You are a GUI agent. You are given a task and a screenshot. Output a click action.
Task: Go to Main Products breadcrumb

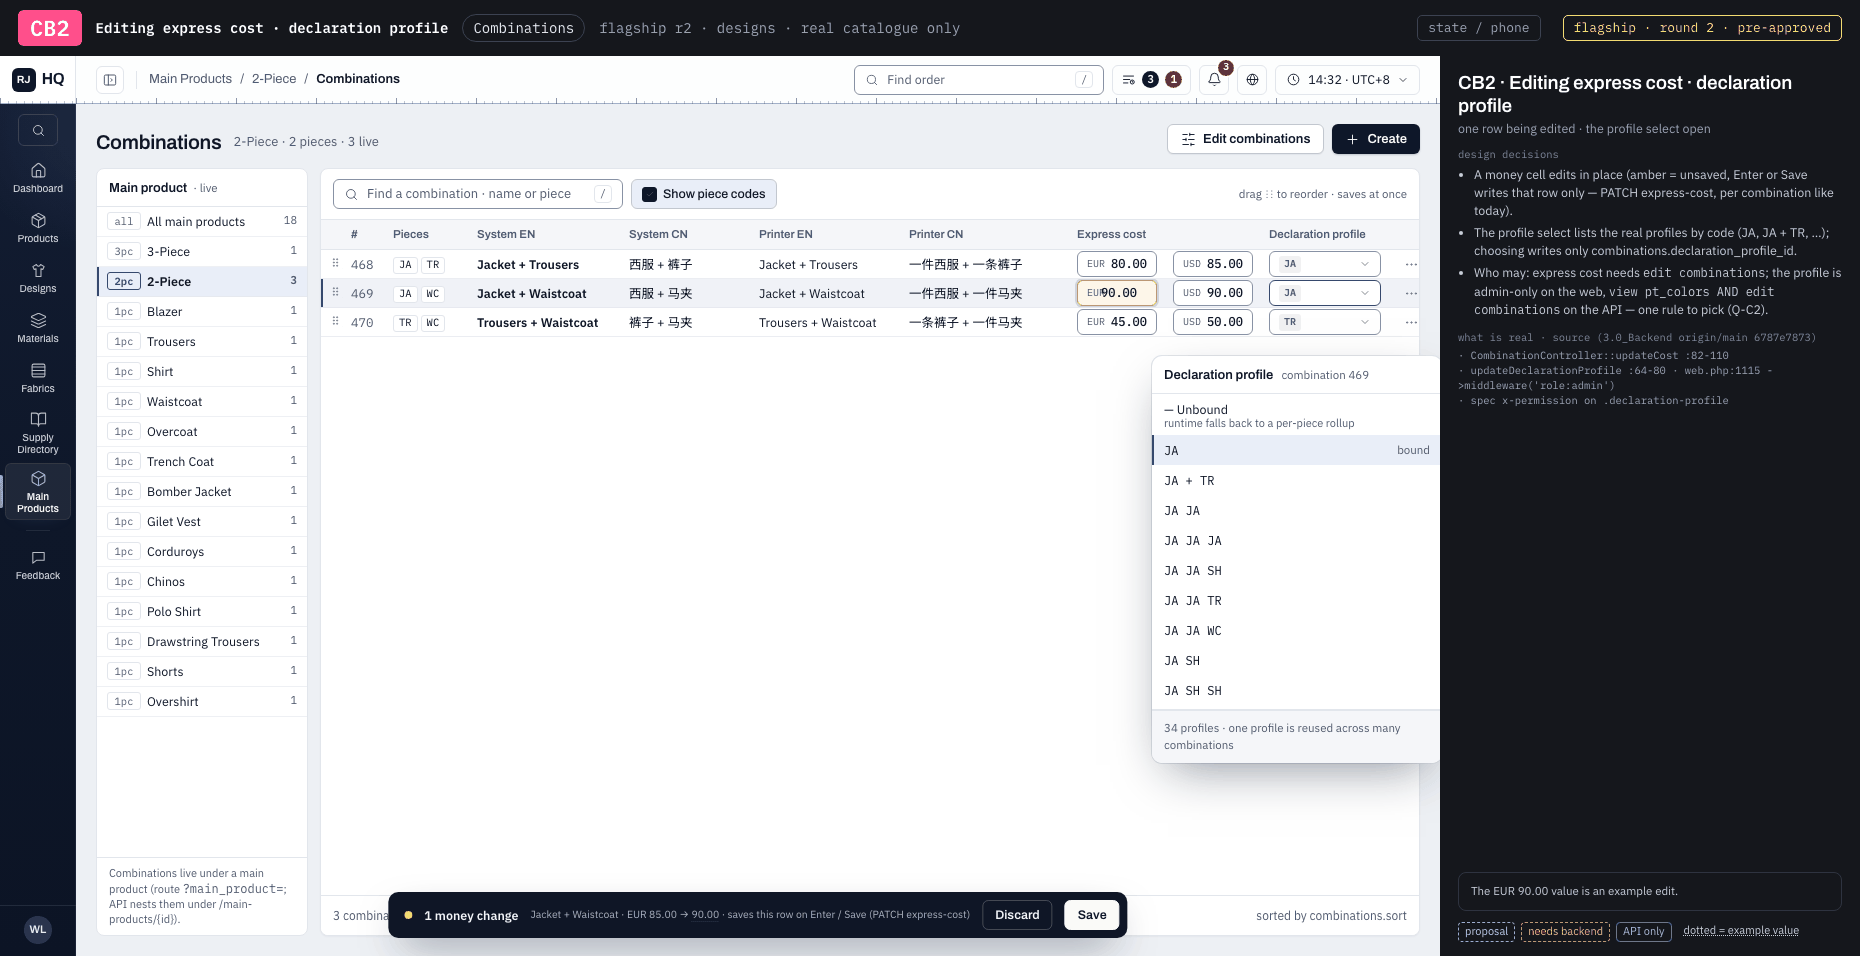tap(190, 79)
